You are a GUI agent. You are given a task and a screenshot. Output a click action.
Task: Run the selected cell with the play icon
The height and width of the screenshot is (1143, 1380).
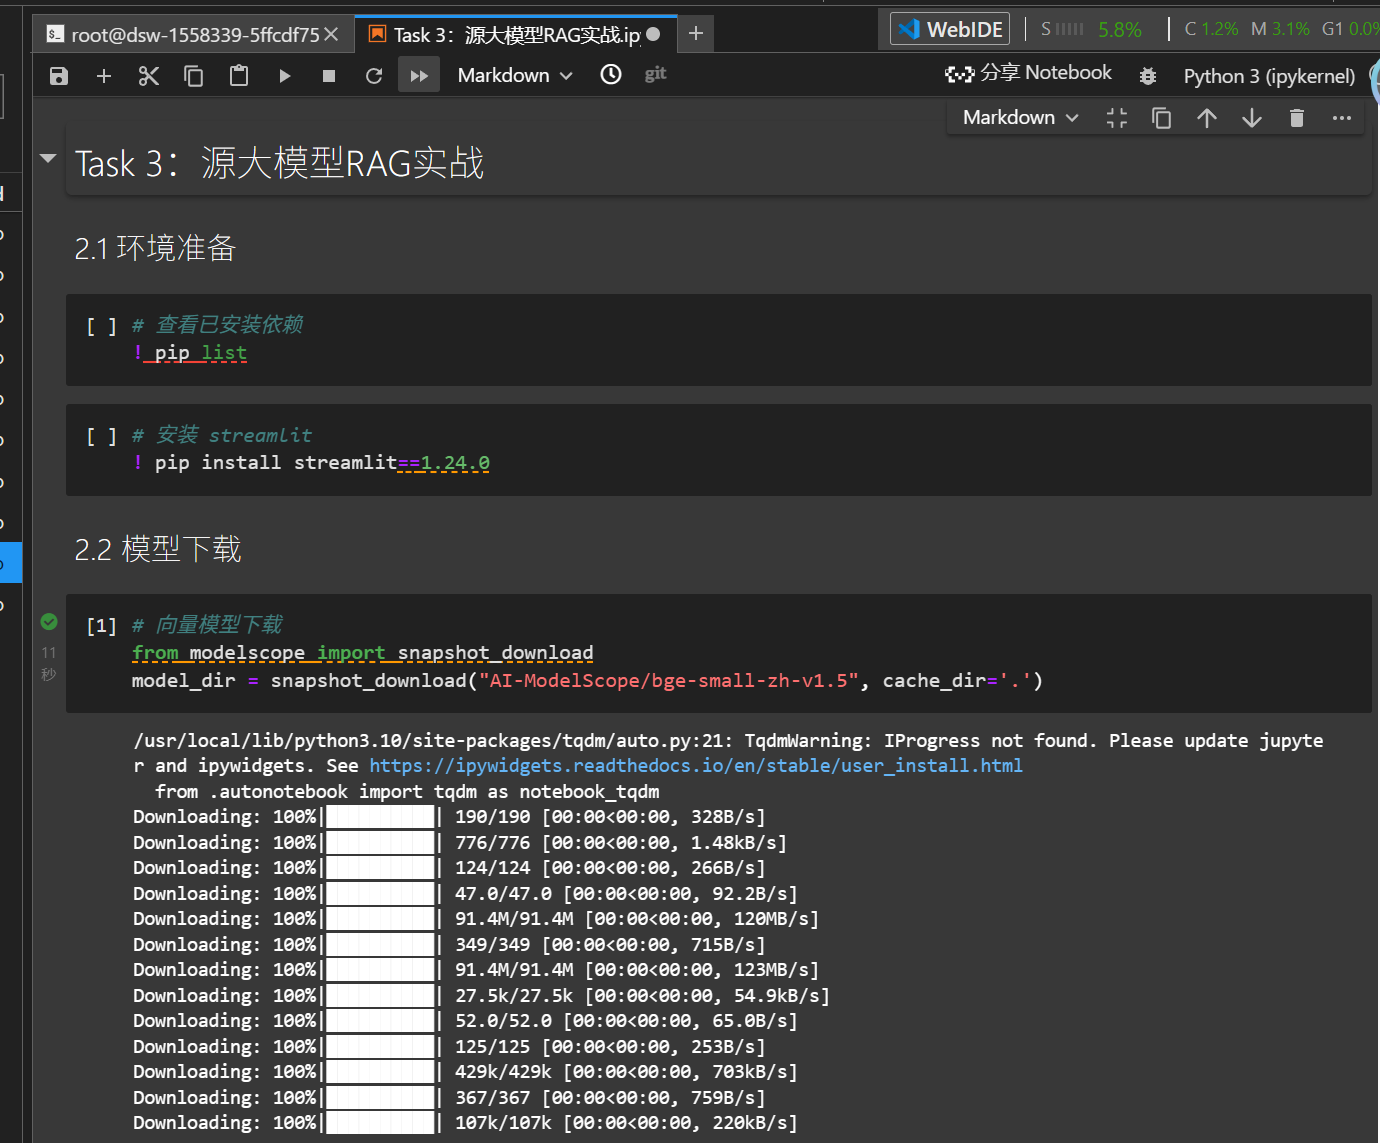[x=285, y=76]
